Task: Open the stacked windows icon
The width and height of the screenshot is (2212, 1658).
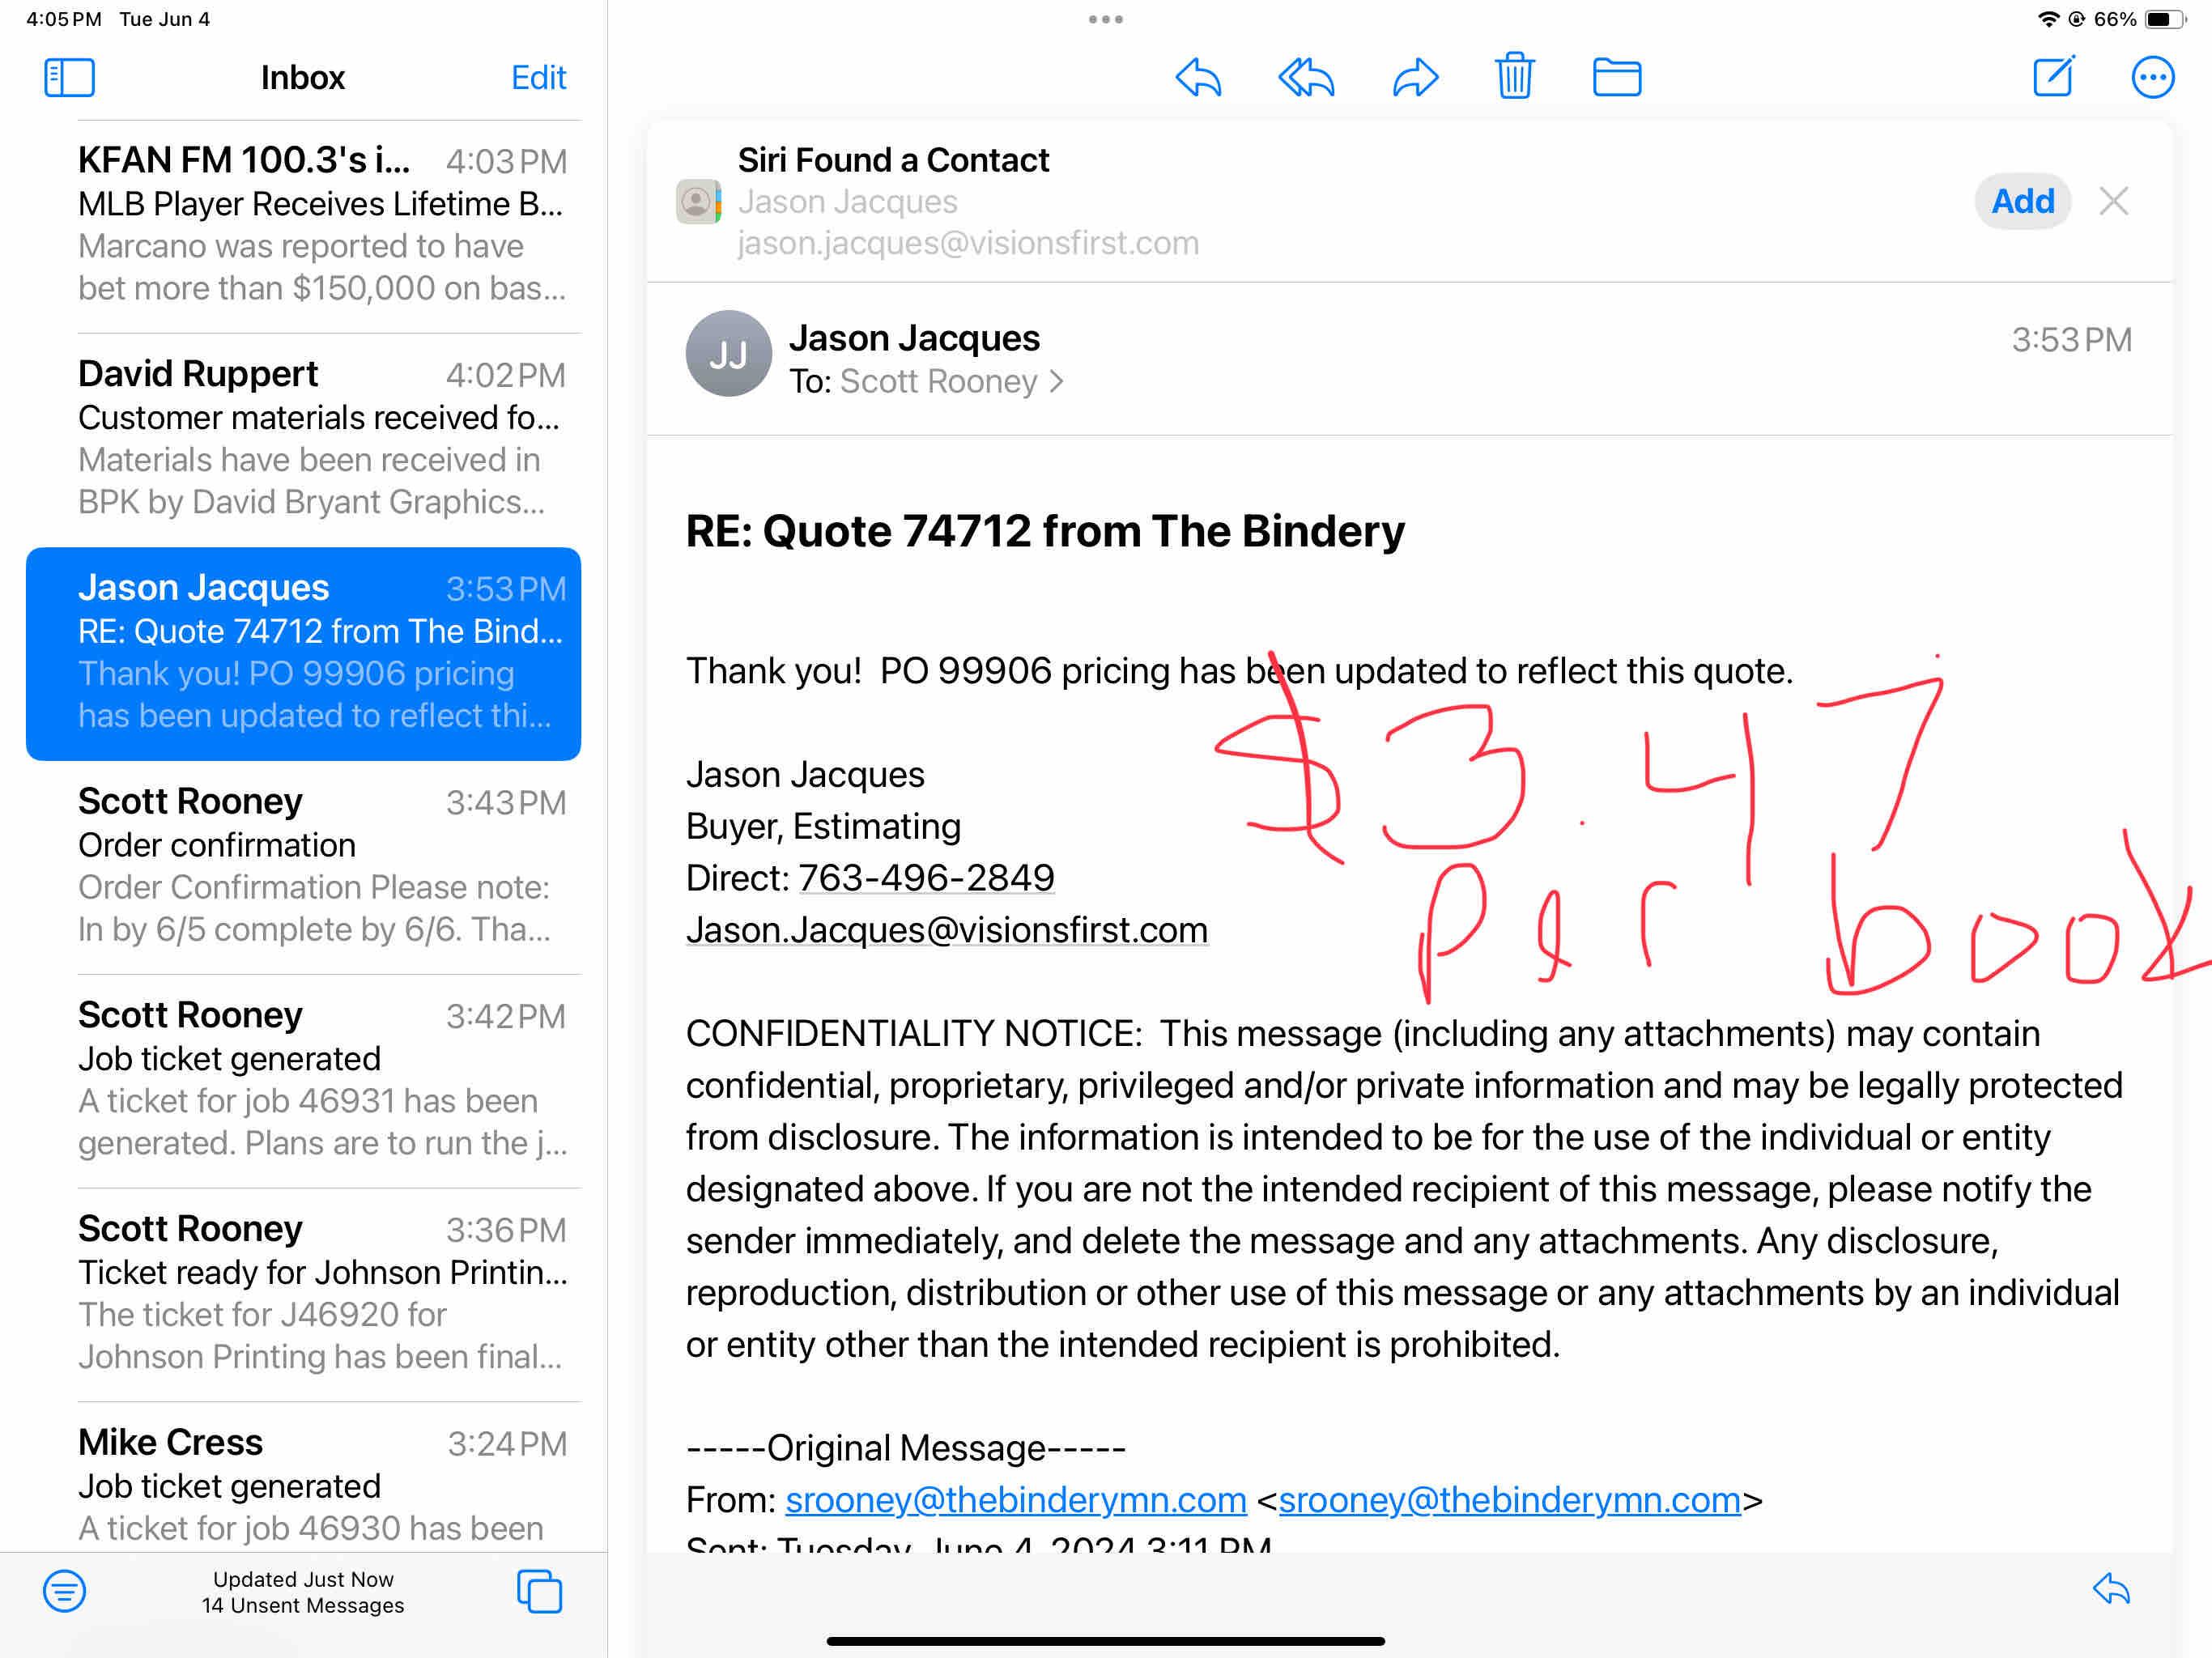Action: pyautogui.click(x=539, y=1590)
